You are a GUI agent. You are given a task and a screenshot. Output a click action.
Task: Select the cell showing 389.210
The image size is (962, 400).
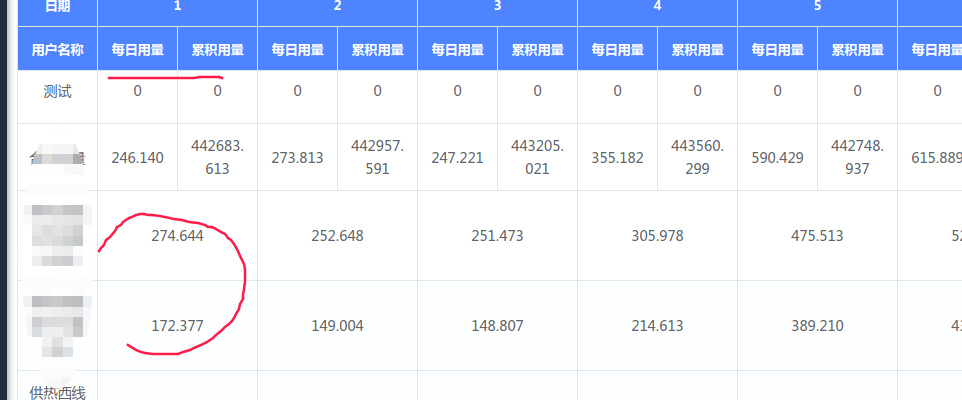[x=817, y=326]
